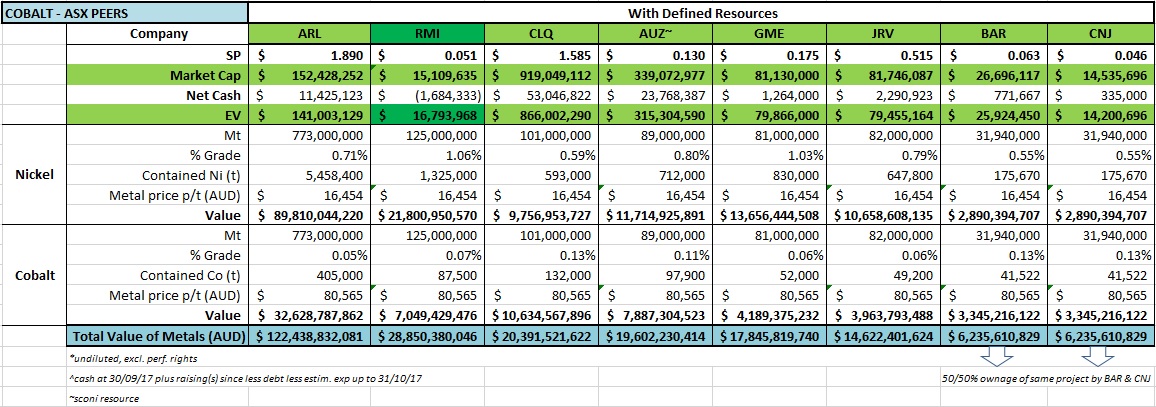Select the Cobalt section label
The height and width of the screenshot is (407, 1156).
click(x=34, y=275)
